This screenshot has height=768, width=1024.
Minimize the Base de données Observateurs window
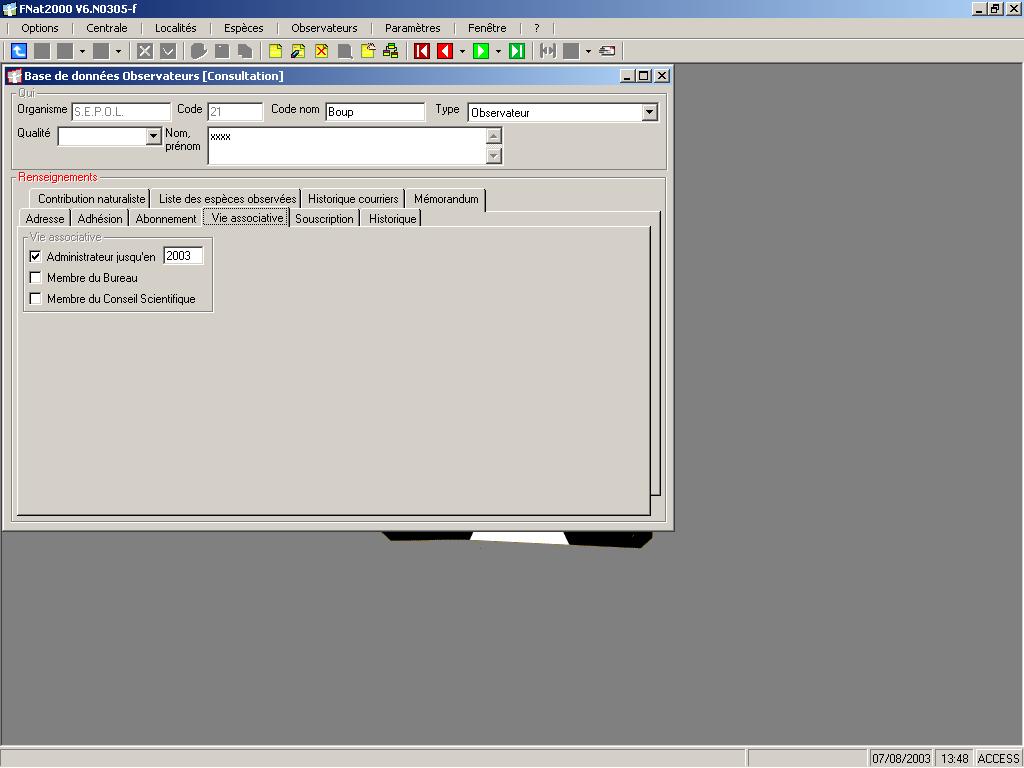tap(628, 76)
